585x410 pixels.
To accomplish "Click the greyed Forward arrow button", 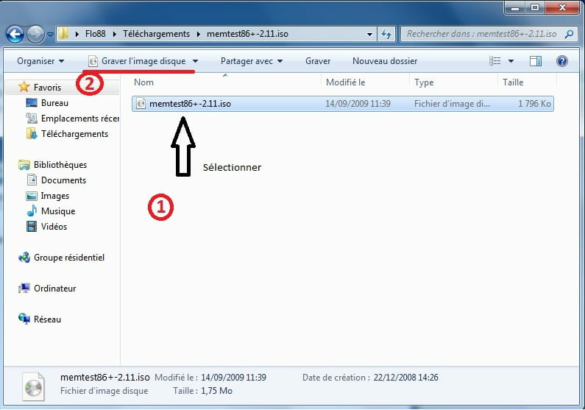I will tap(35, 34).
